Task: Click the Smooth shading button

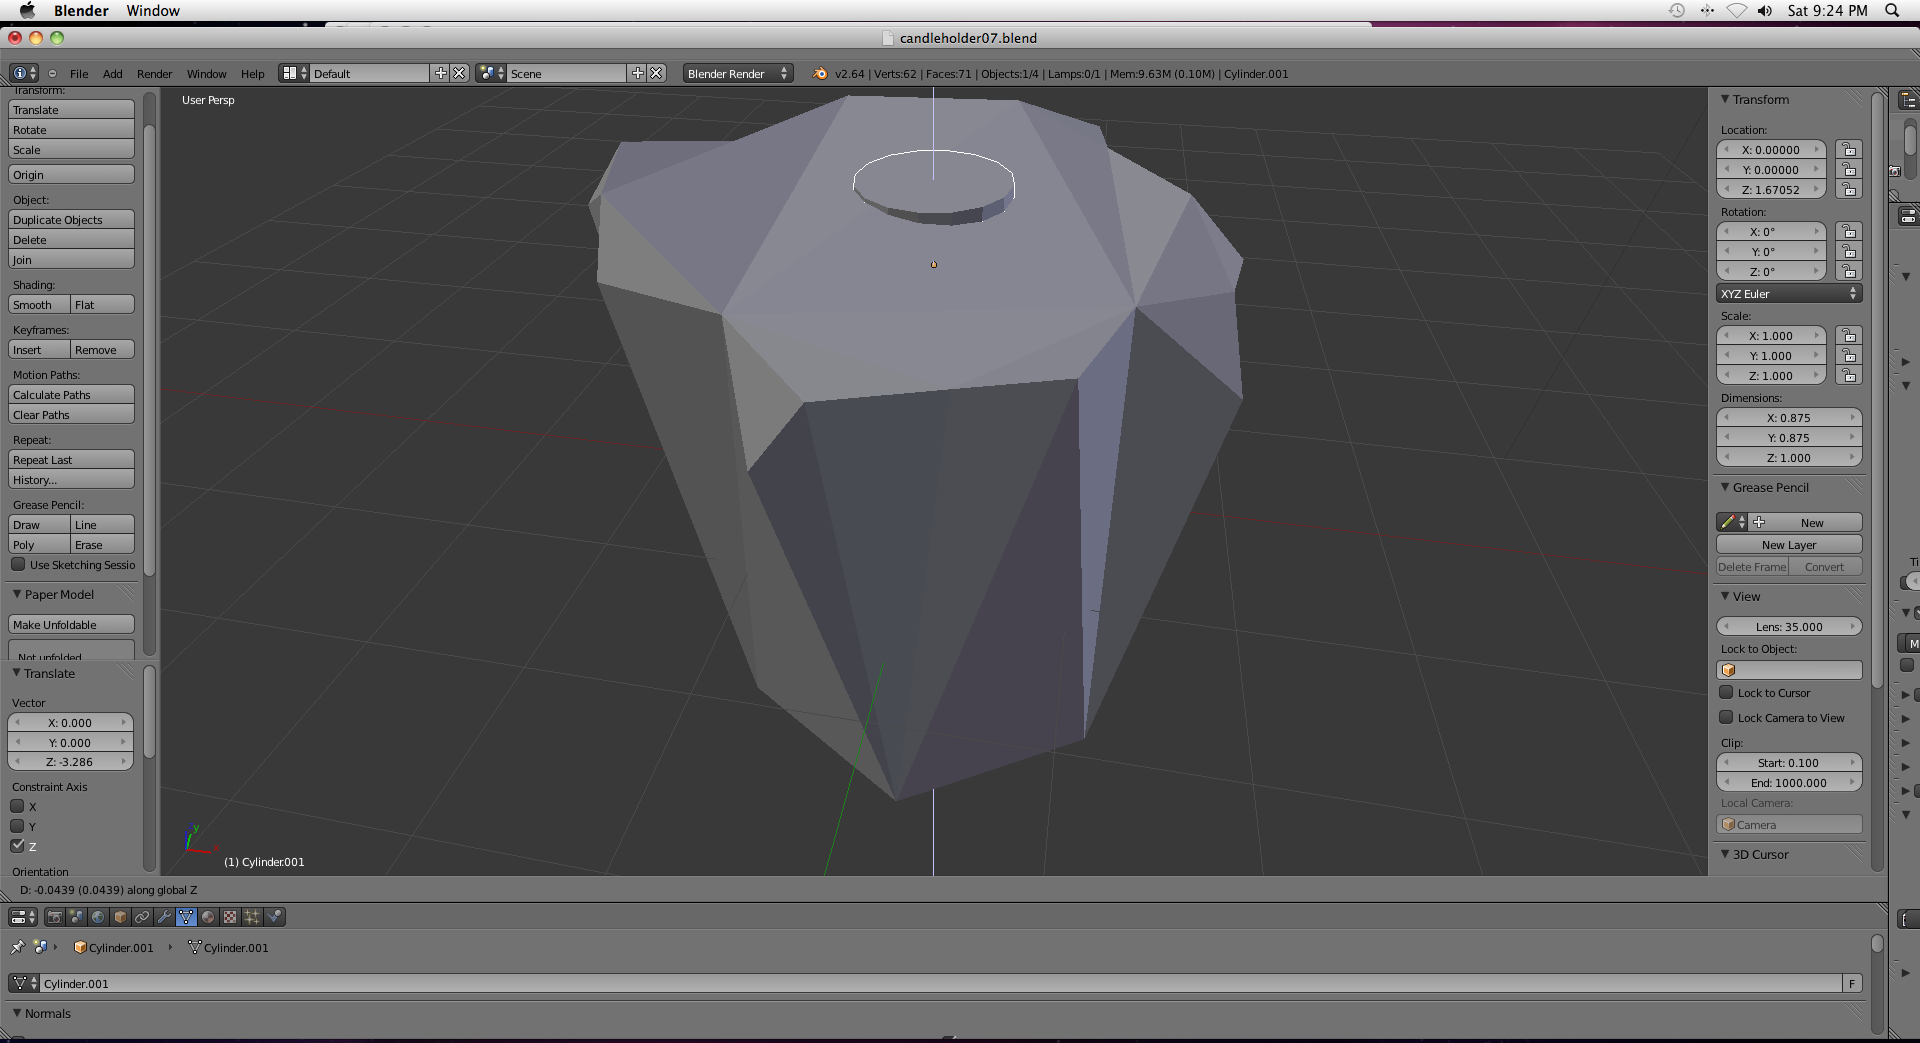Action: [x=39, y=305]
